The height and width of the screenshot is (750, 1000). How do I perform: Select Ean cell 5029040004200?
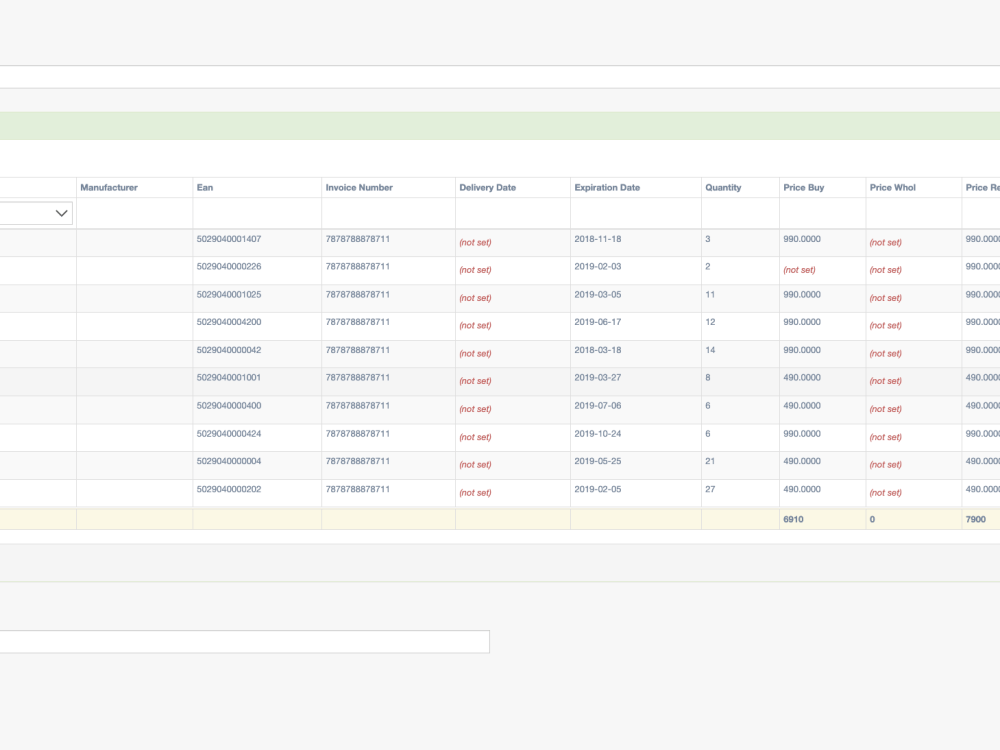(x=229, y=322)
